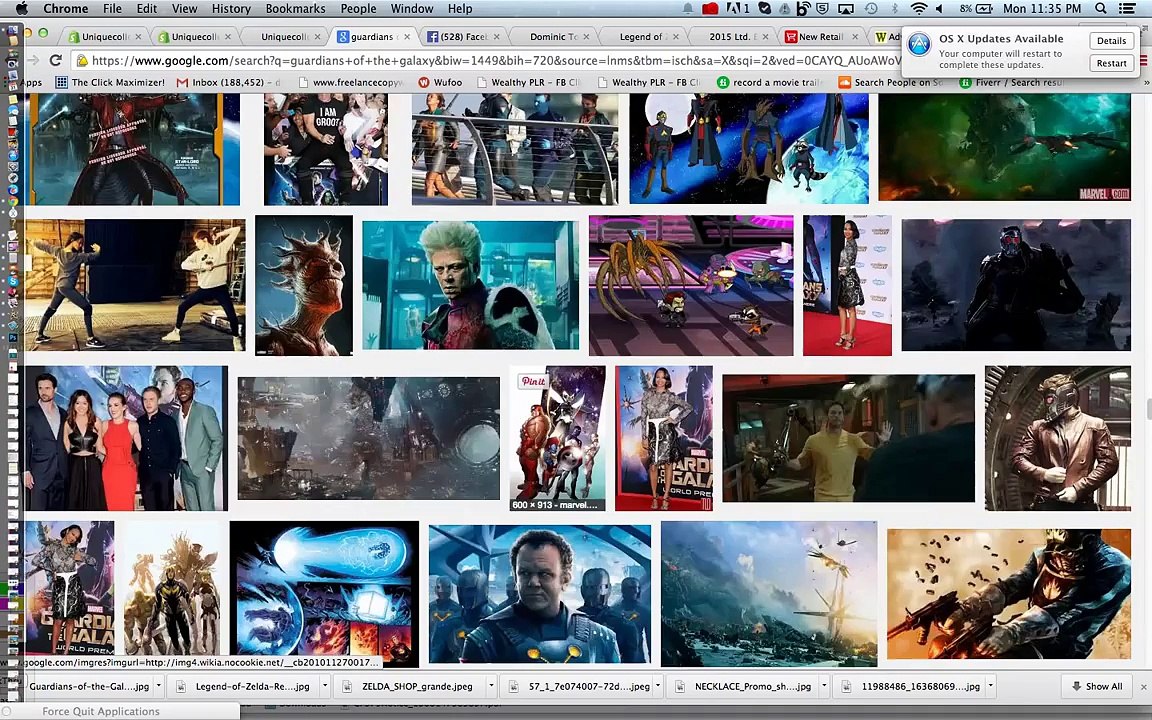The width and height of the screenshot is (1152, 720).
Task: Open the File menu
Action: [x=112, y=9]
